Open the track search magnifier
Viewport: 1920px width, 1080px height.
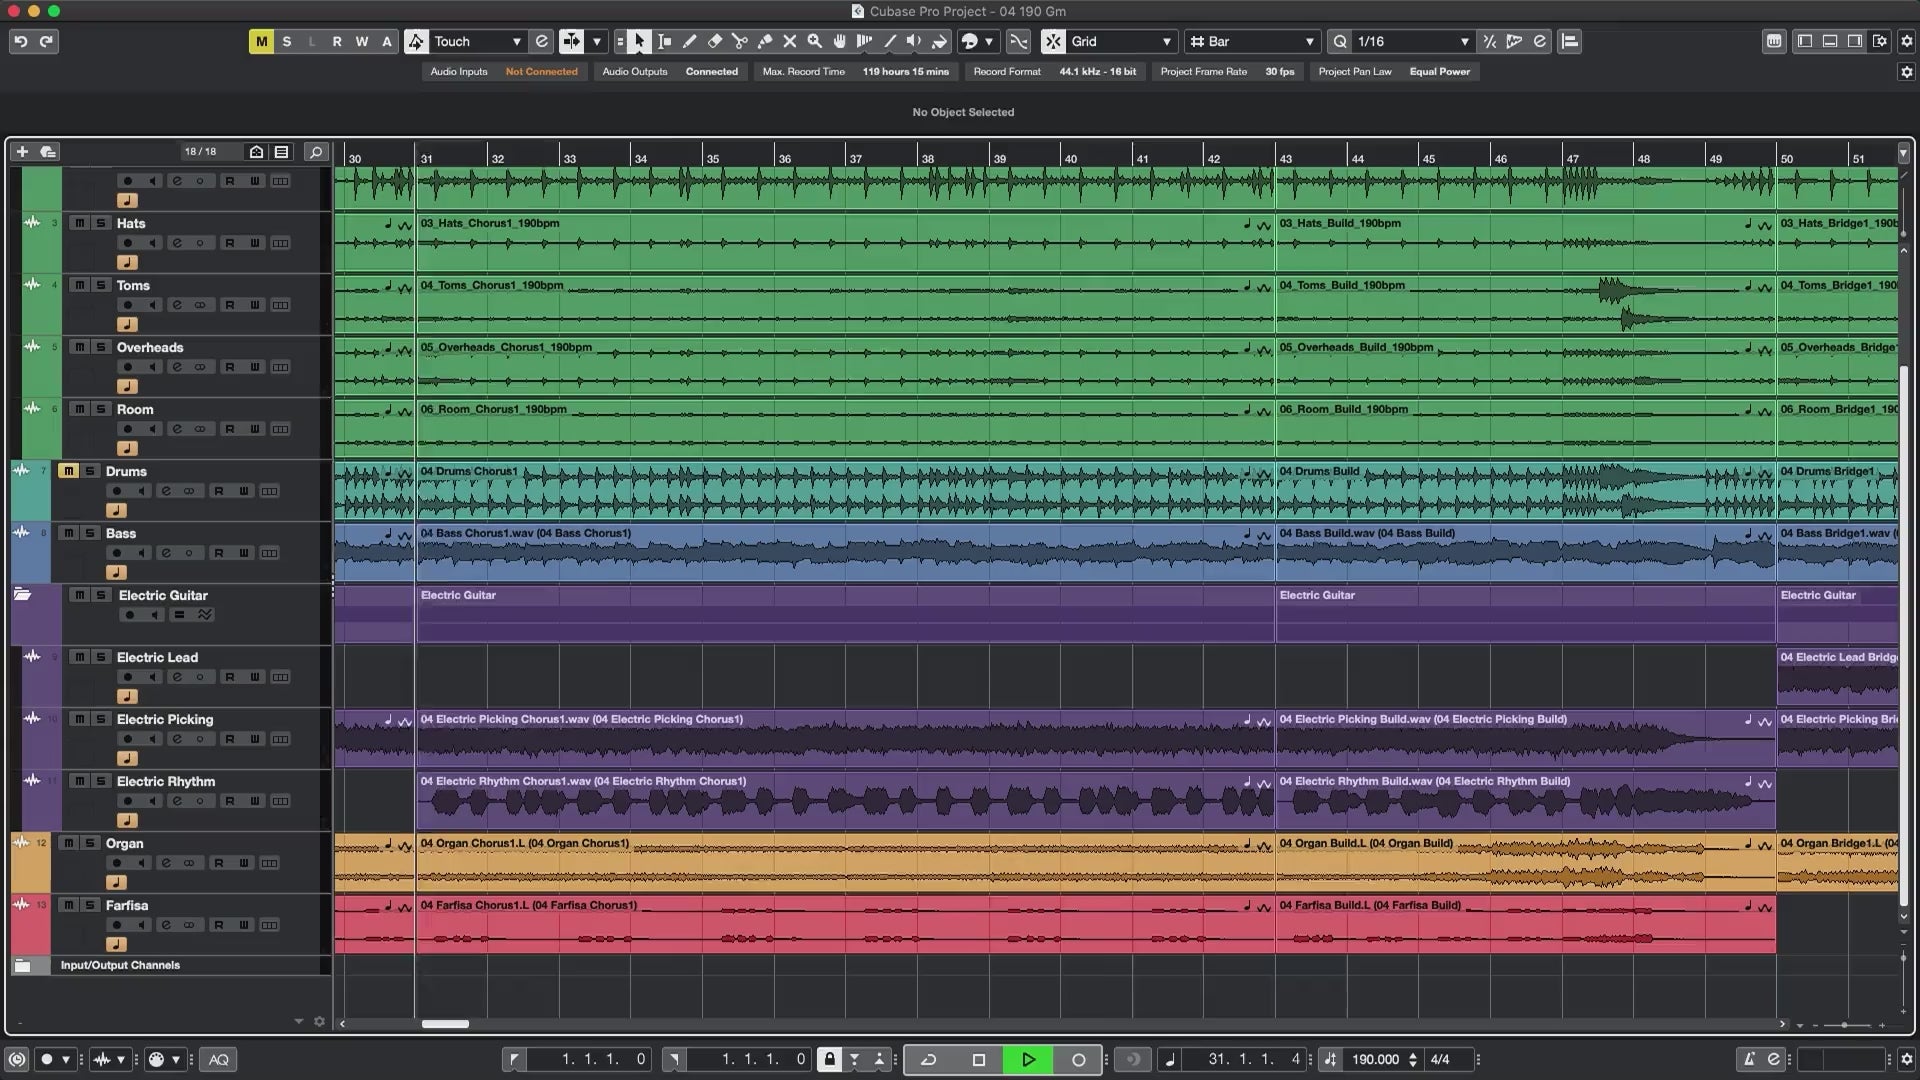[x=316, y=152]
